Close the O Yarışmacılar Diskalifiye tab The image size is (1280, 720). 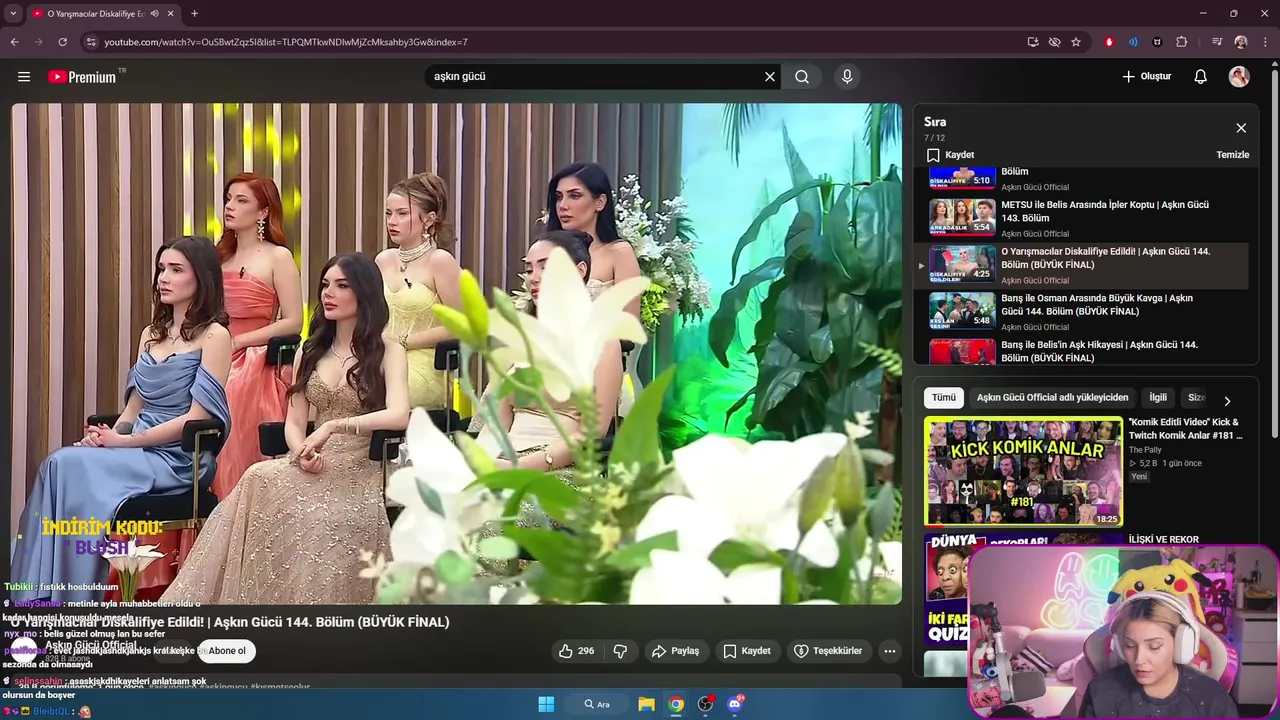pyautogui.click(x=171, y=14)
